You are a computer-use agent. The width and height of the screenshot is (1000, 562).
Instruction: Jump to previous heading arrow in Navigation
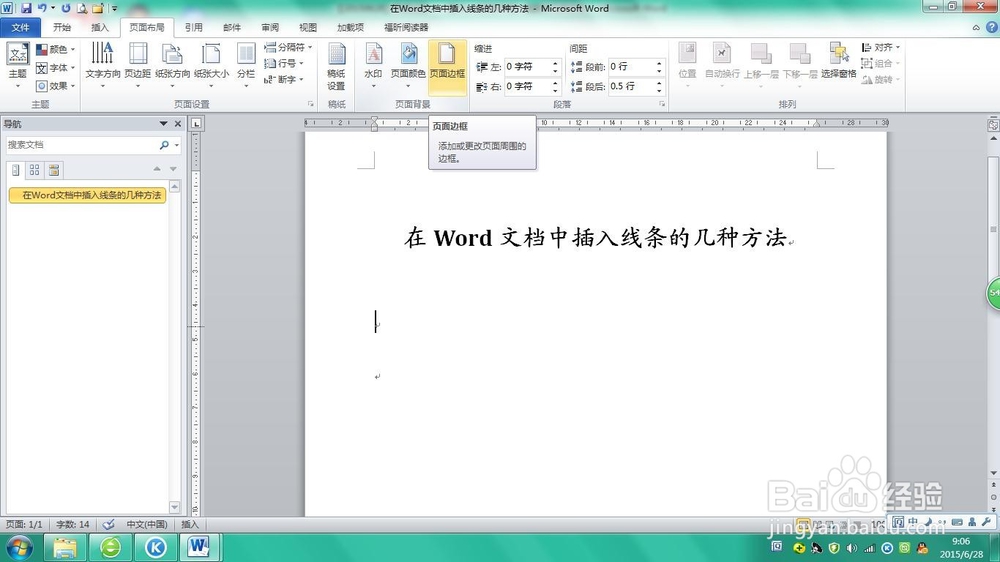click(157, 169)
